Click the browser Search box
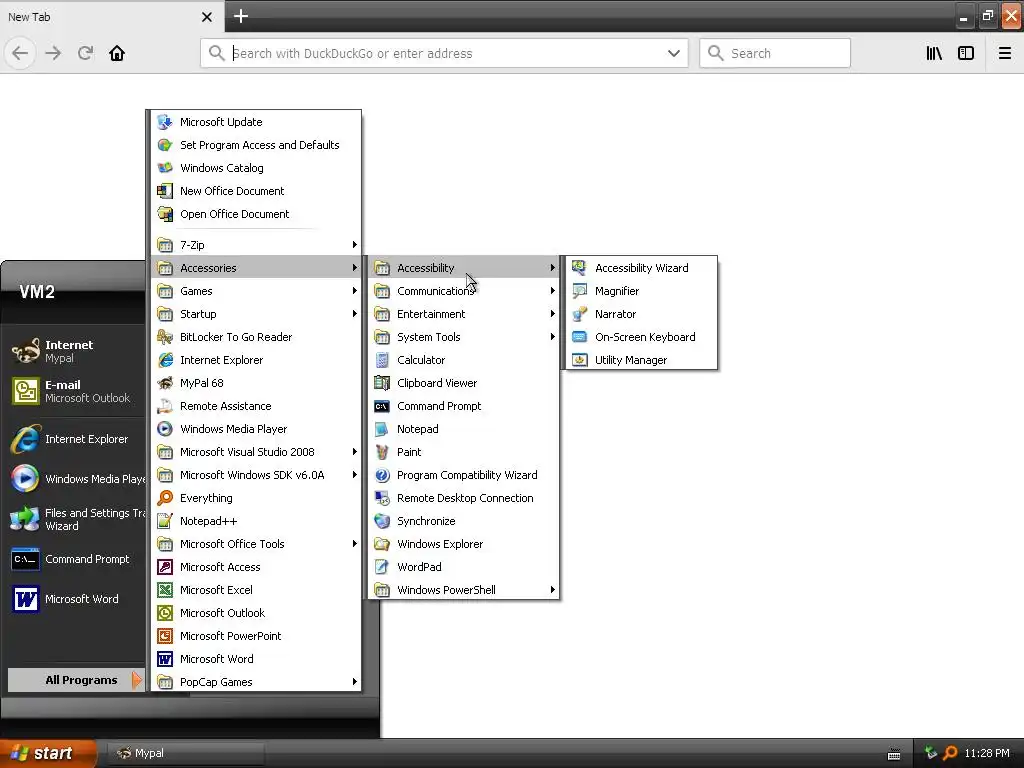 (775, 53)
